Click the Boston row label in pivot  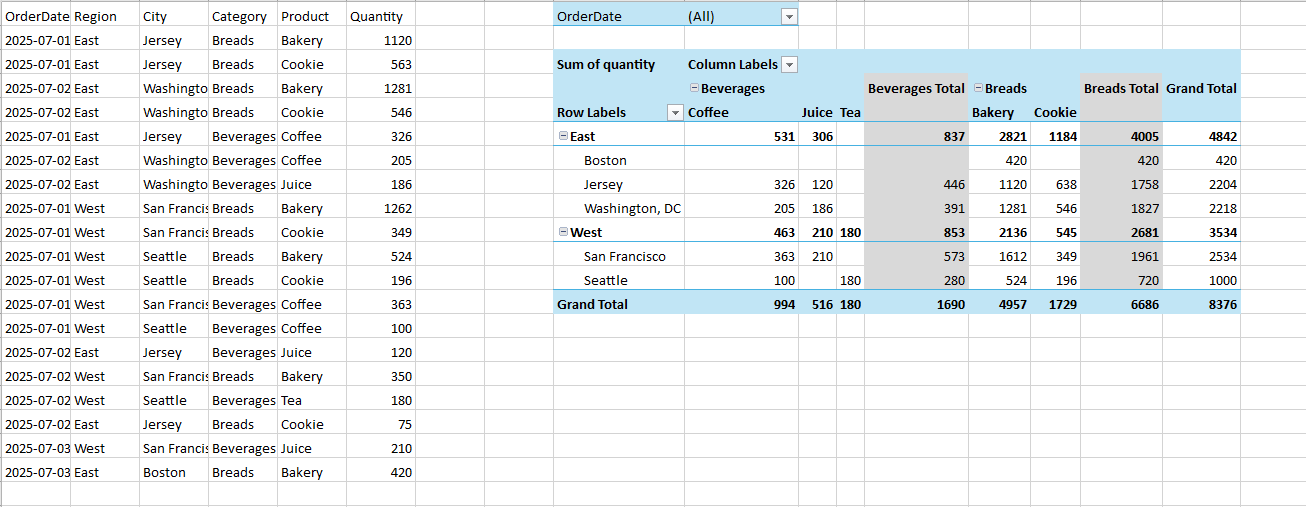coord(605,161)
